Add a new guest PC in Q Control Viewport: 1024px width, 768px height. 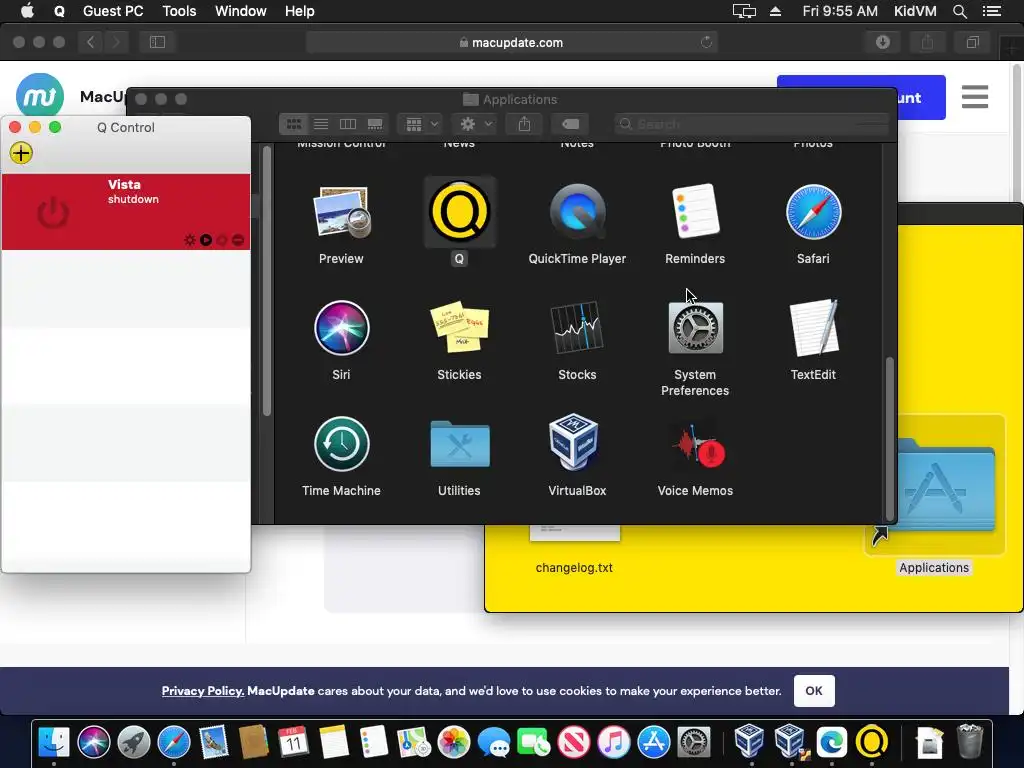[21, 153]
